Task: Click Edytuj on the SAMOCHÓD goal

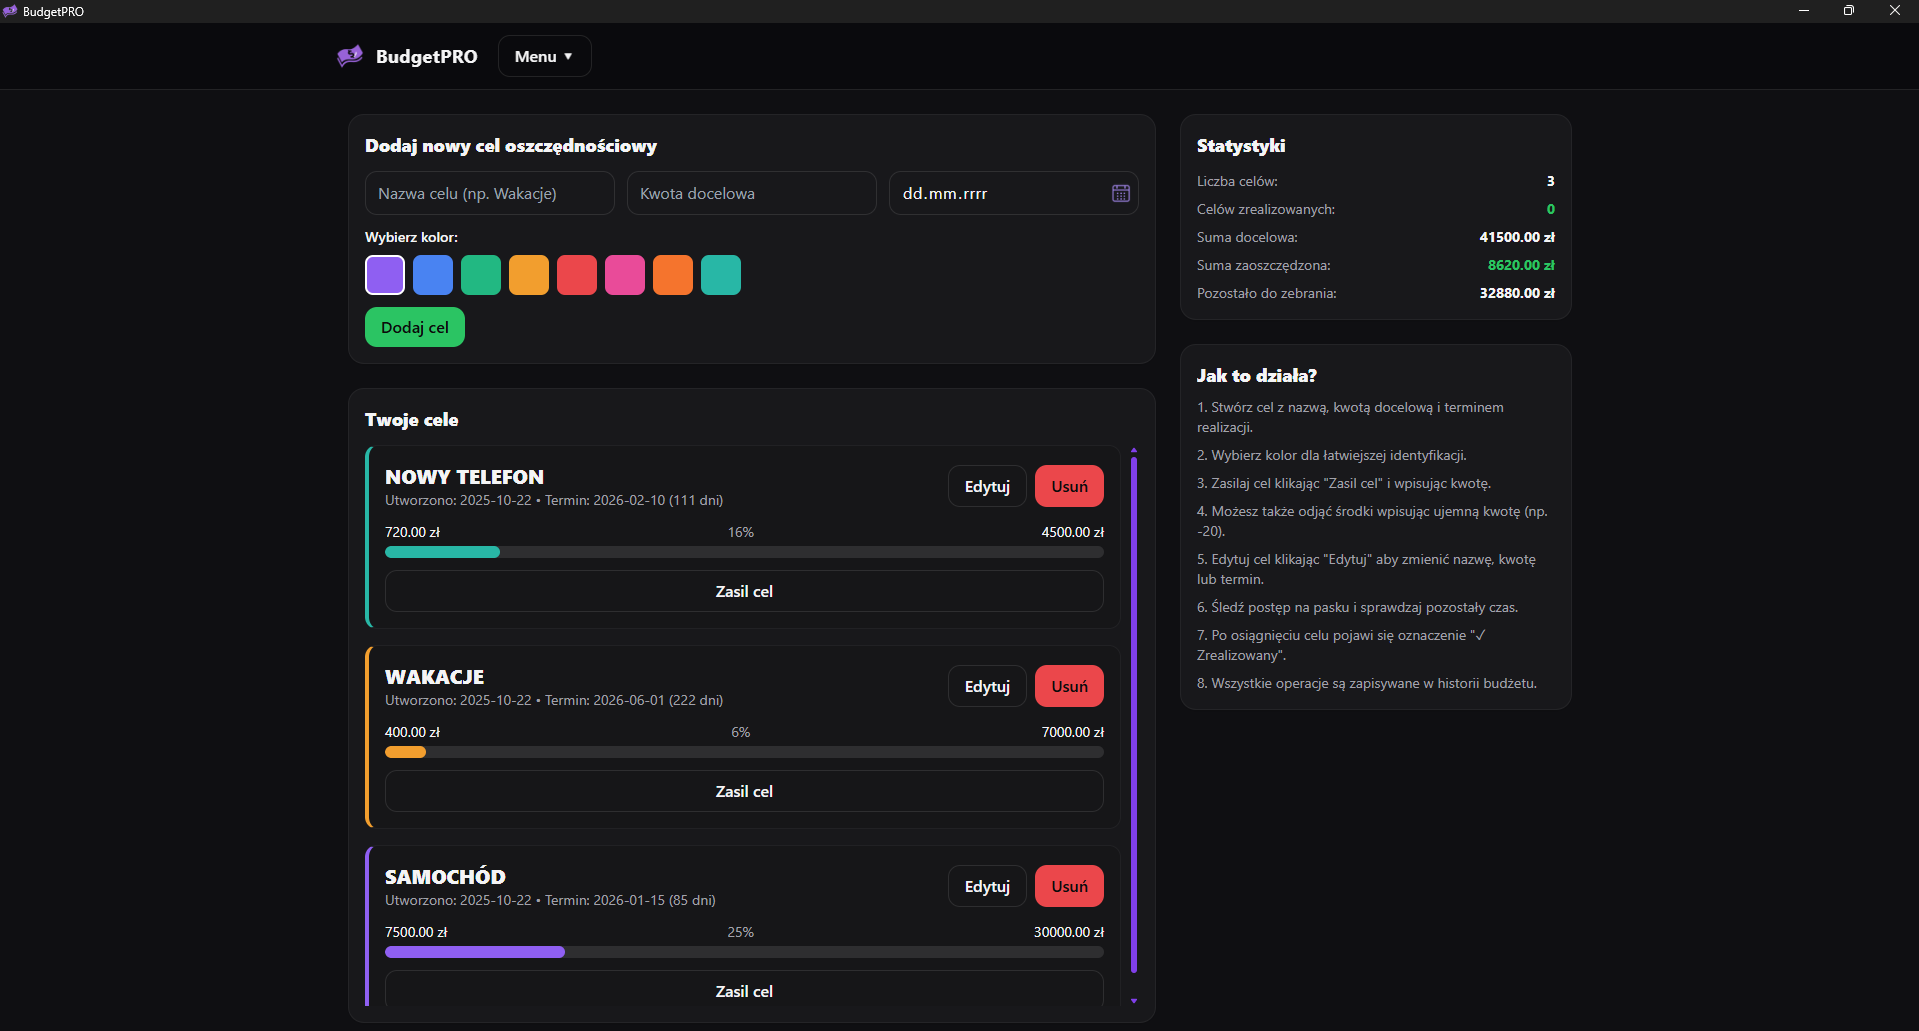Action: (987, 887)
